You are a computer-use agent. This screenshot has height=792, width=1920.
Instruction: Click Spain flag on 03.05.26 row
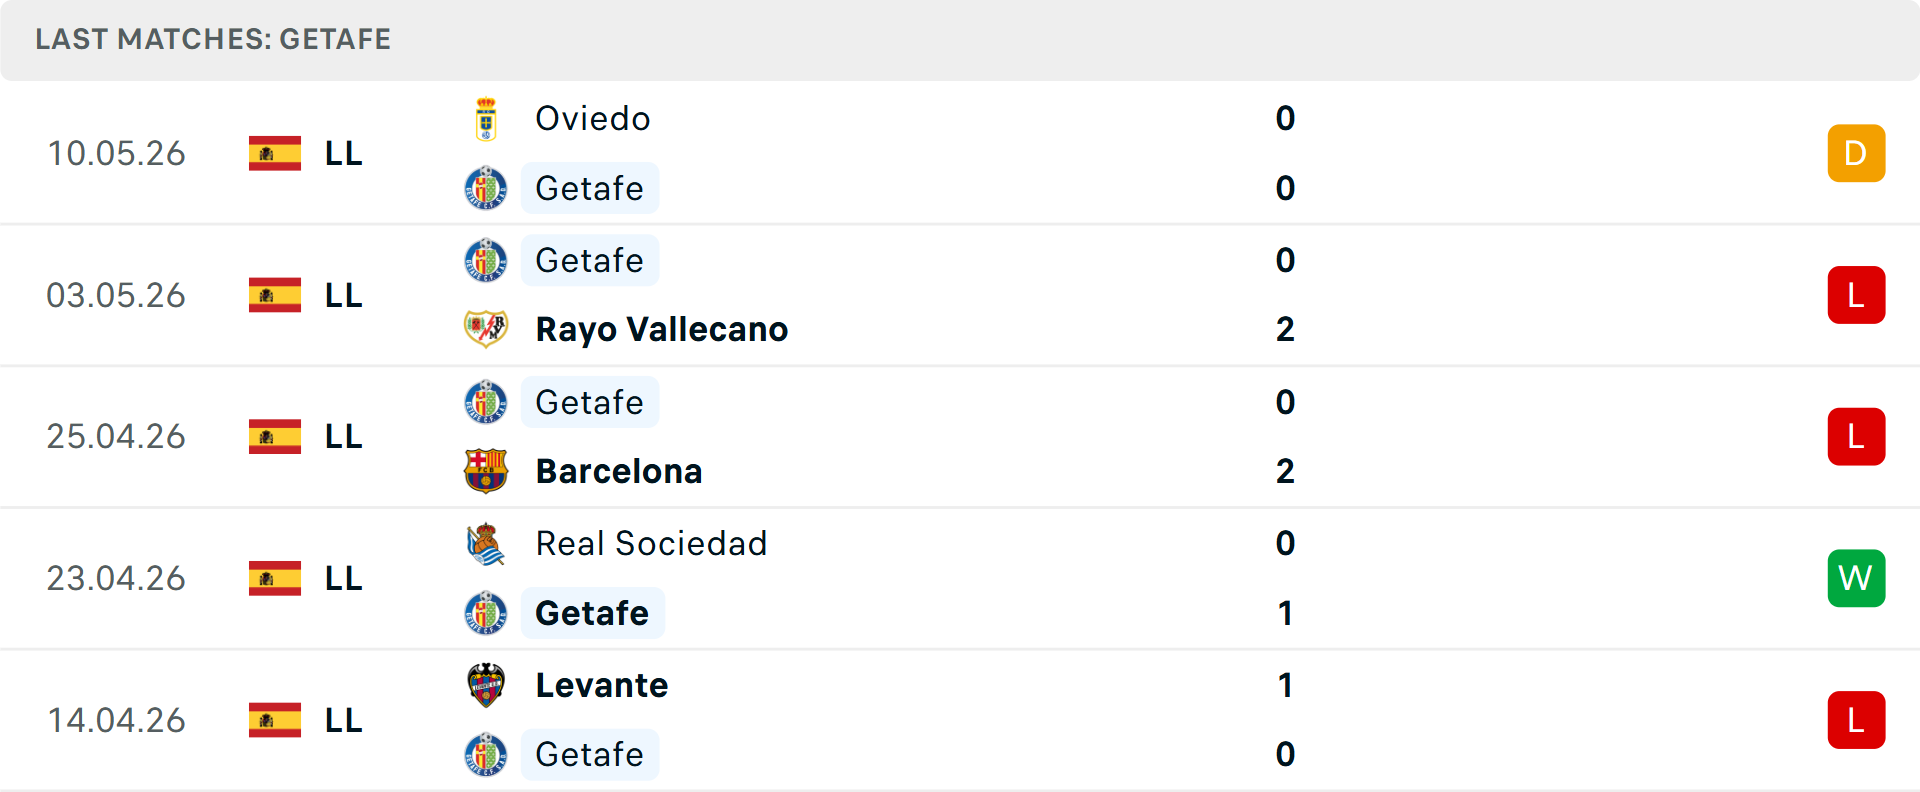(x=275, y=295)
